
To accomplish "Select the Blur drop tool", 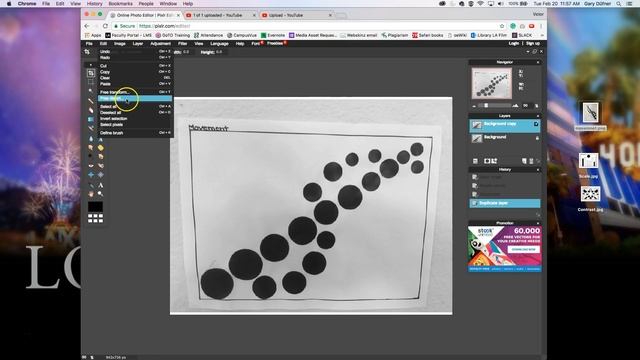I will click(91, 139).
